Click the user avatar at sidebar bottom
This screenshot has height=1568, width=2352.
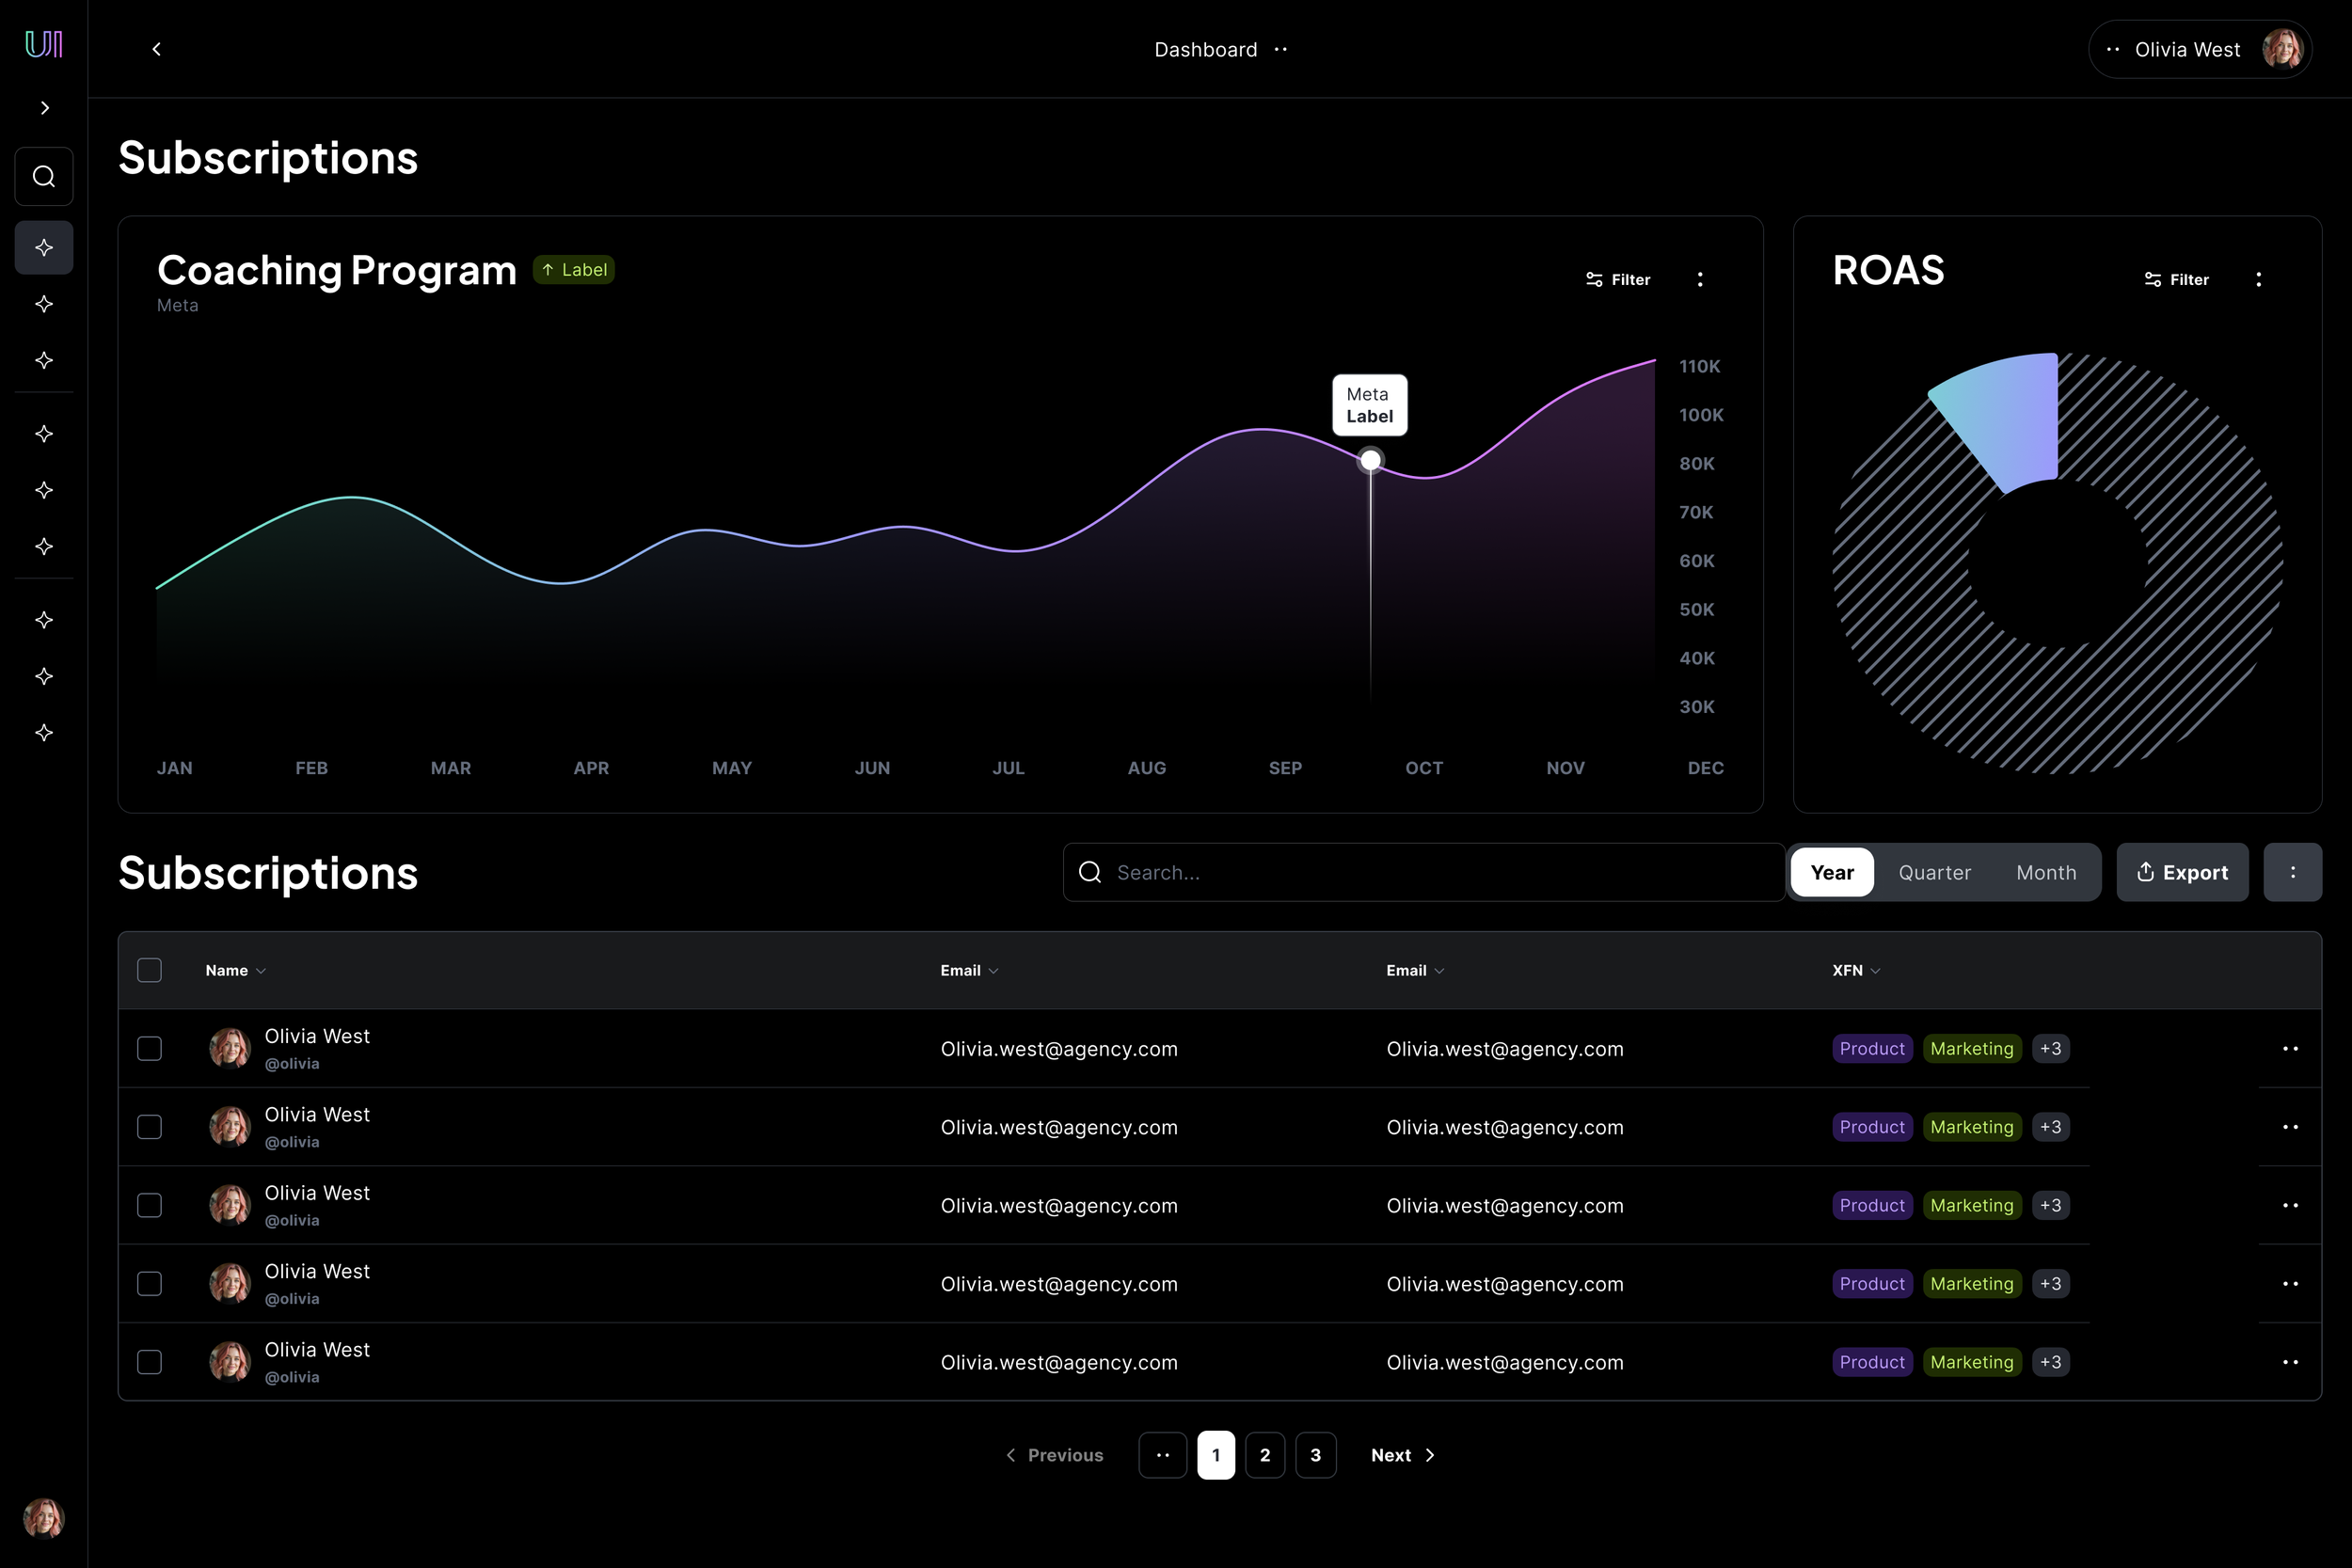click(x=44, y=1517)
